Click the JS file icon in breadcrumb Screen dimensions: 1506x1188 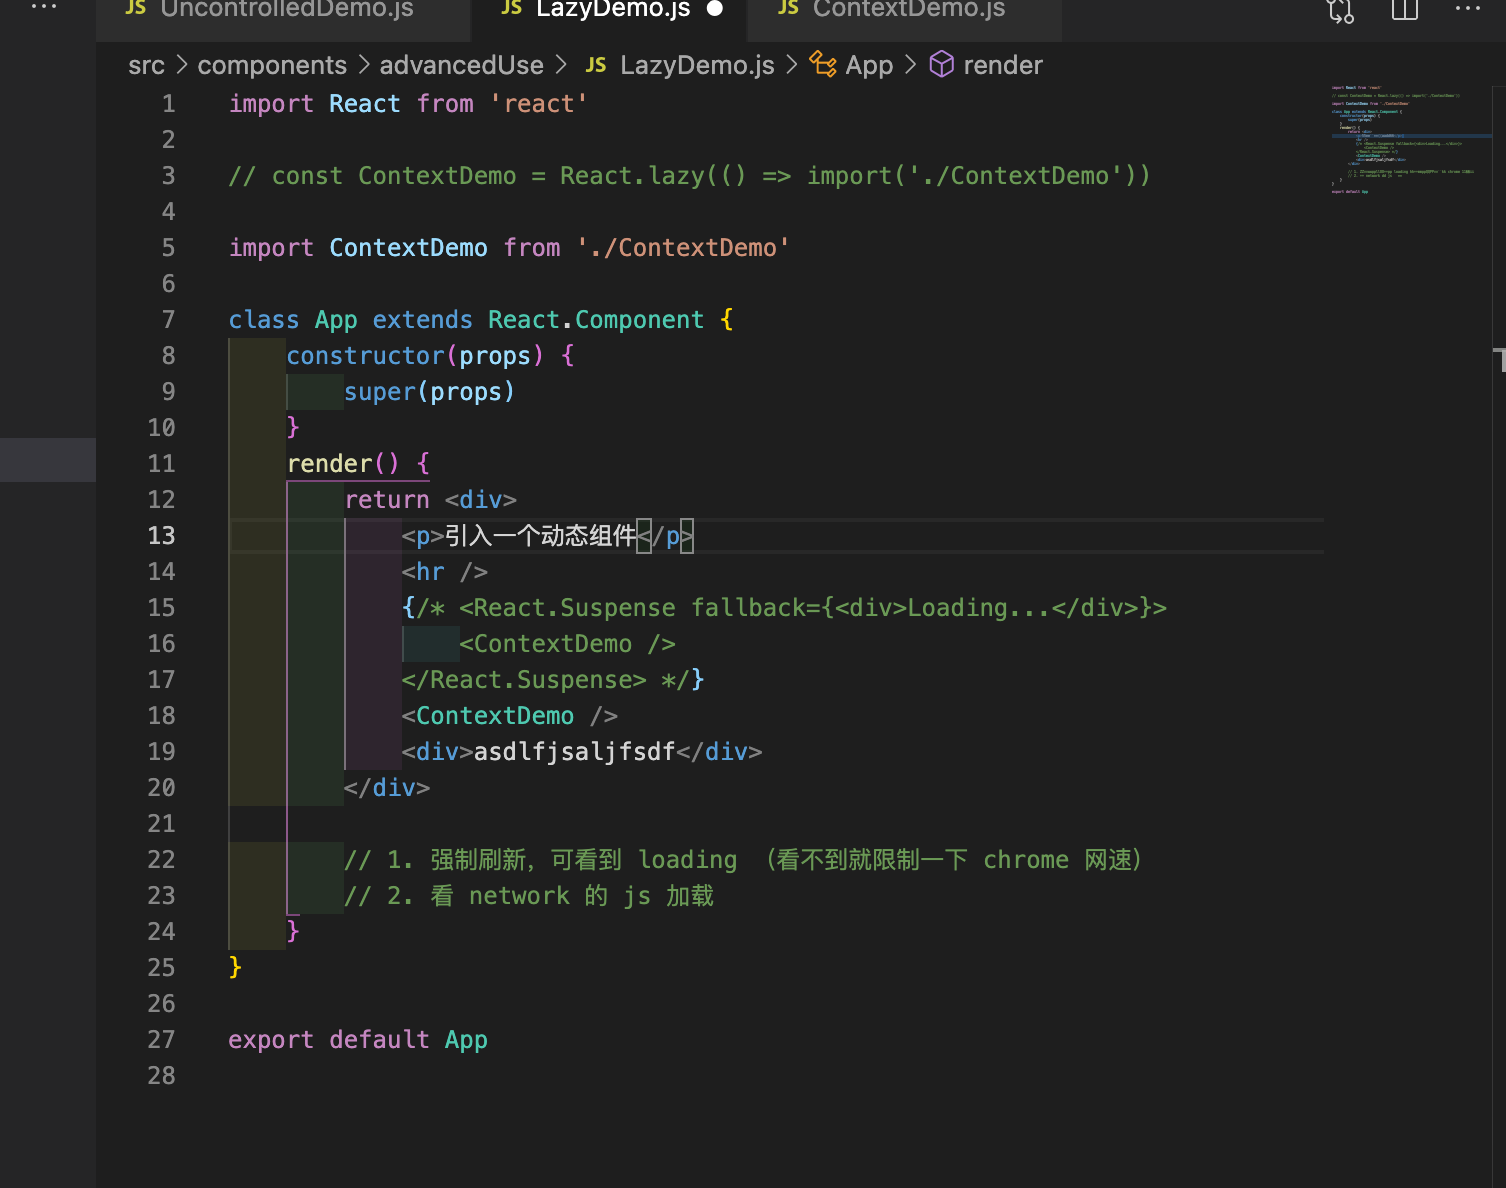point(596,65)
